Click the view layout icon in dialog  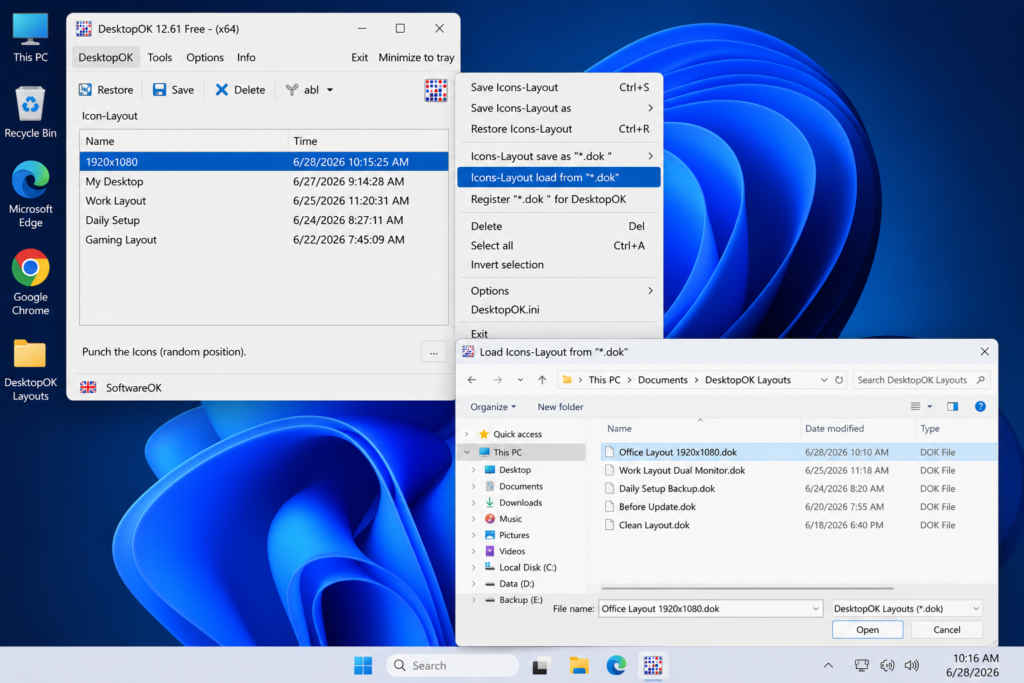pyautogui.click(x=916, y=407)
